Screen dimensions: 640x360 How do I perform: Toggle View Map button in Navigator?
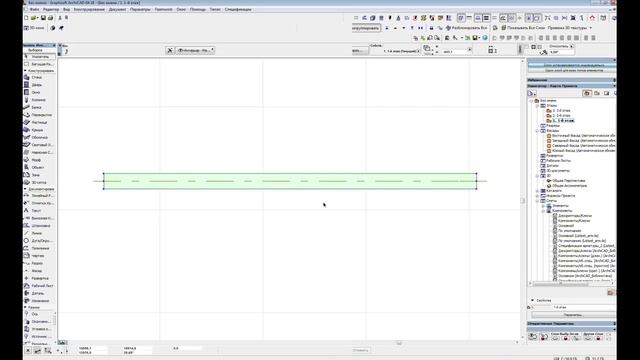(x=597, y=93)
